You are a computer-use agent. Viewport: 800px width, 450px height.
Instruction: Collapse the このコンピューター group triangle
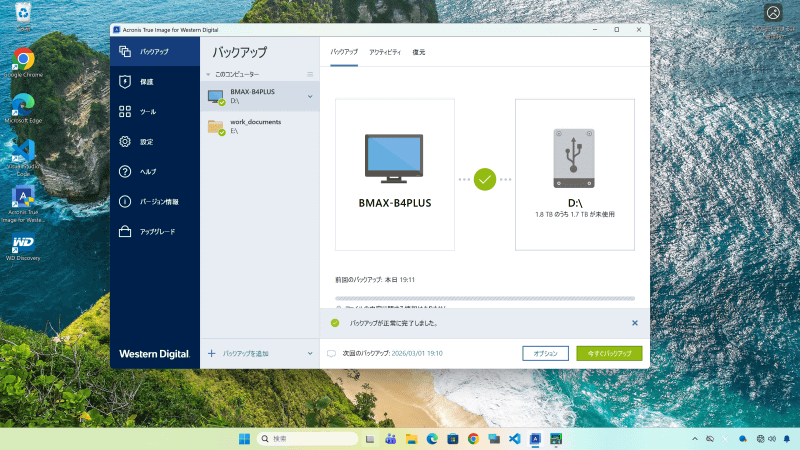pos(208,74)
